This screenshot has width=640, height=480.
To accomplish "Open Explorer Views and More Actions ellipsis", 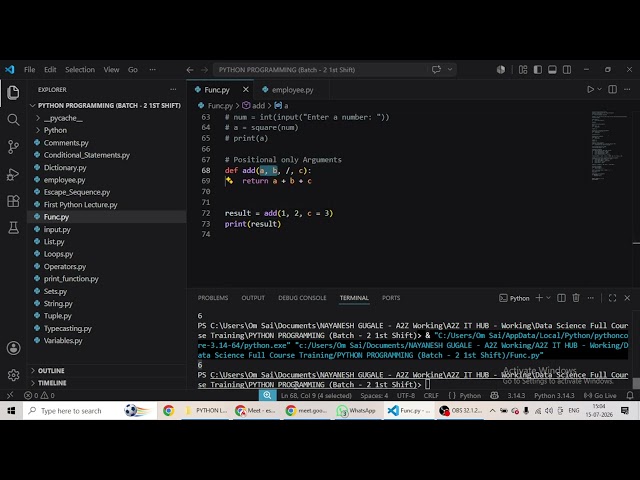I will pos(173,89).
